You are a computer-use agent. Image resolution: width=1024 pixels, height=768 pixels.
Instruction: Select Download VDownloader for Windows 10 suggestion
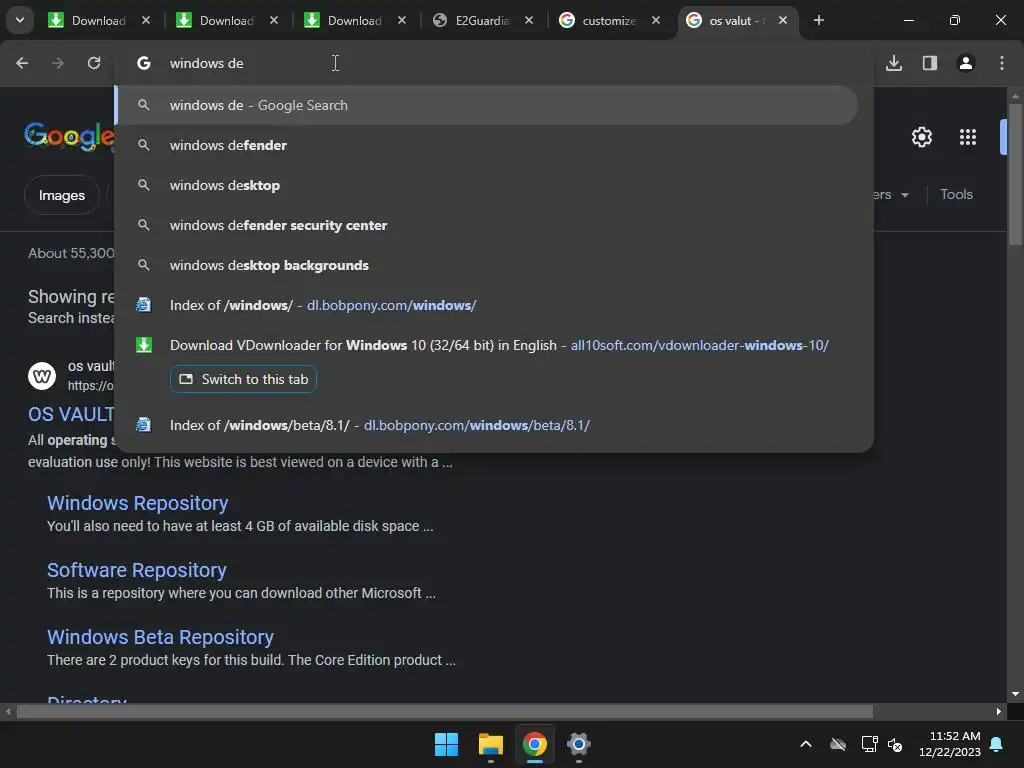point(487,345)
